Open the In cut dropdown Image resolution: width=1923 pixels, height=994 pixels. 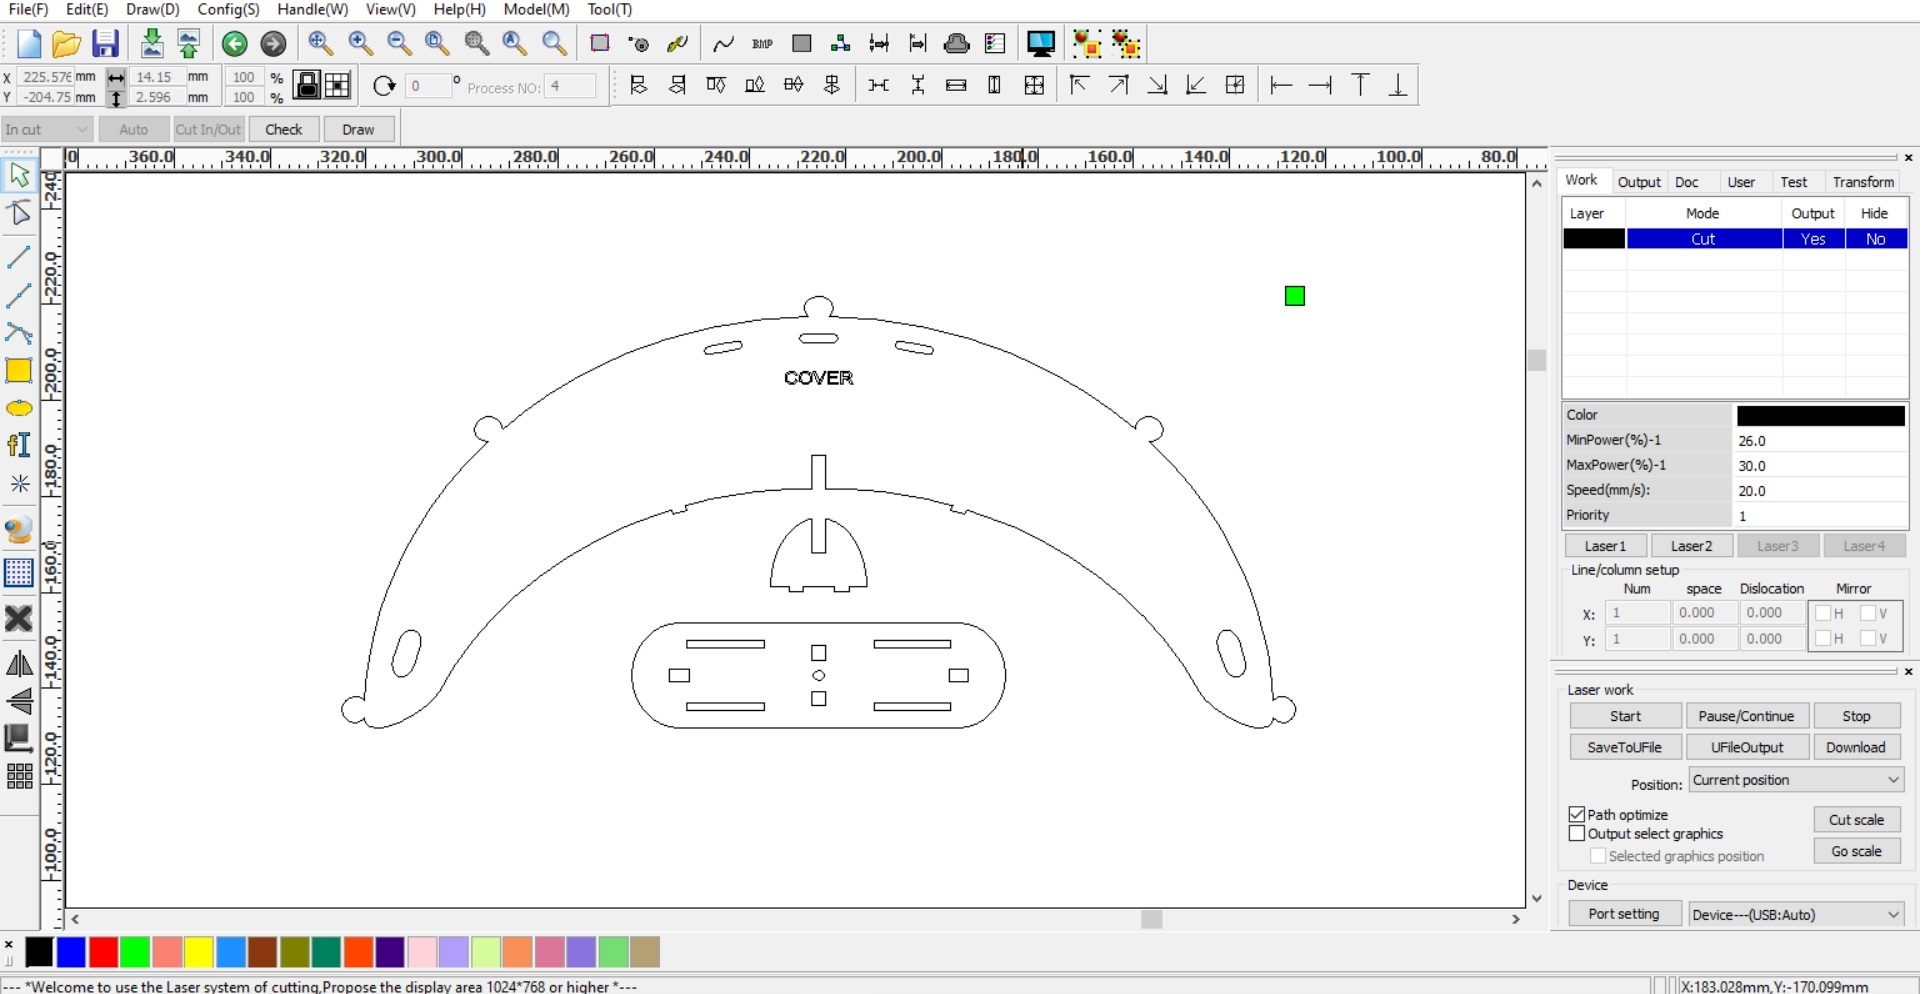[47, 130]
